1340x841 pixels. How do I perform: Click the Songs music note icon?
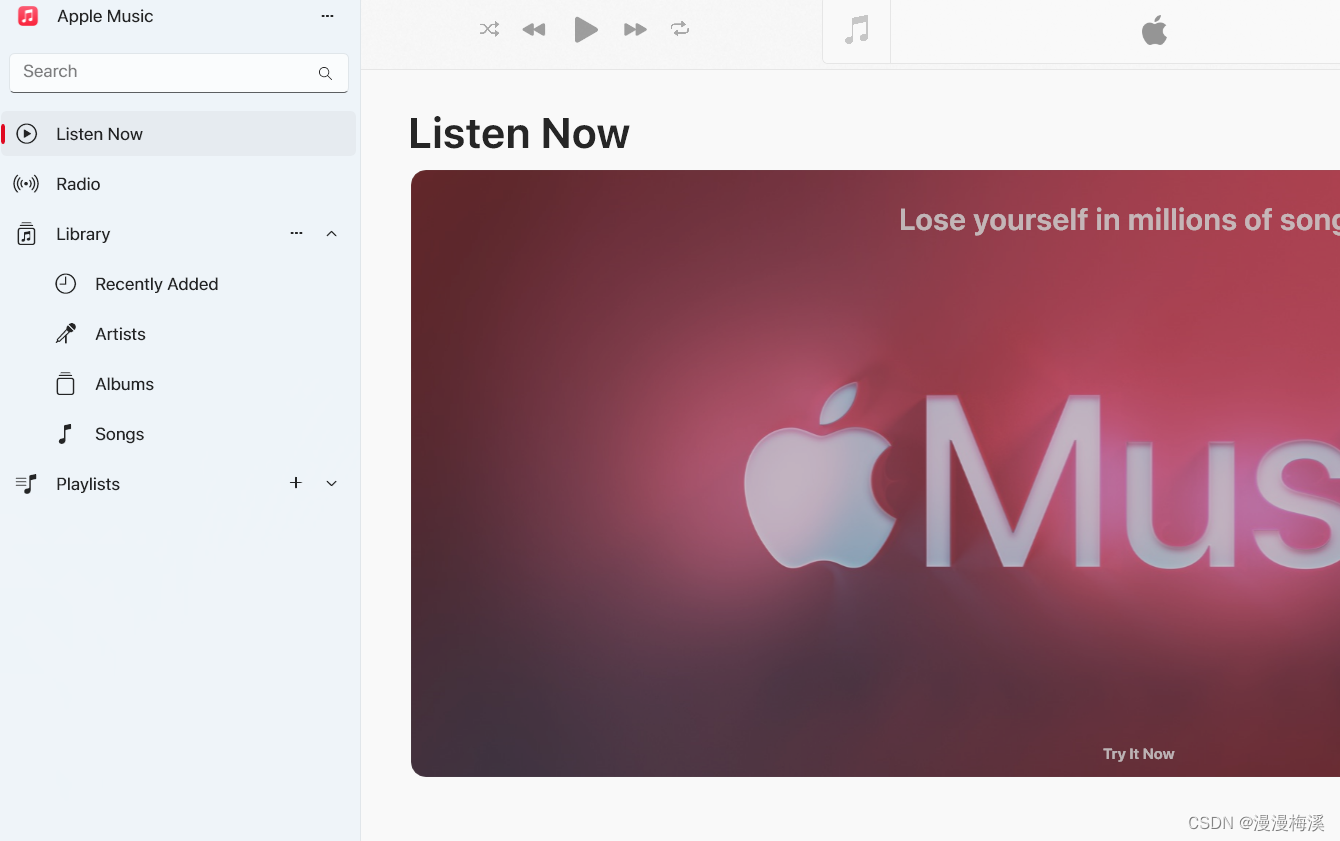point(65,434)
